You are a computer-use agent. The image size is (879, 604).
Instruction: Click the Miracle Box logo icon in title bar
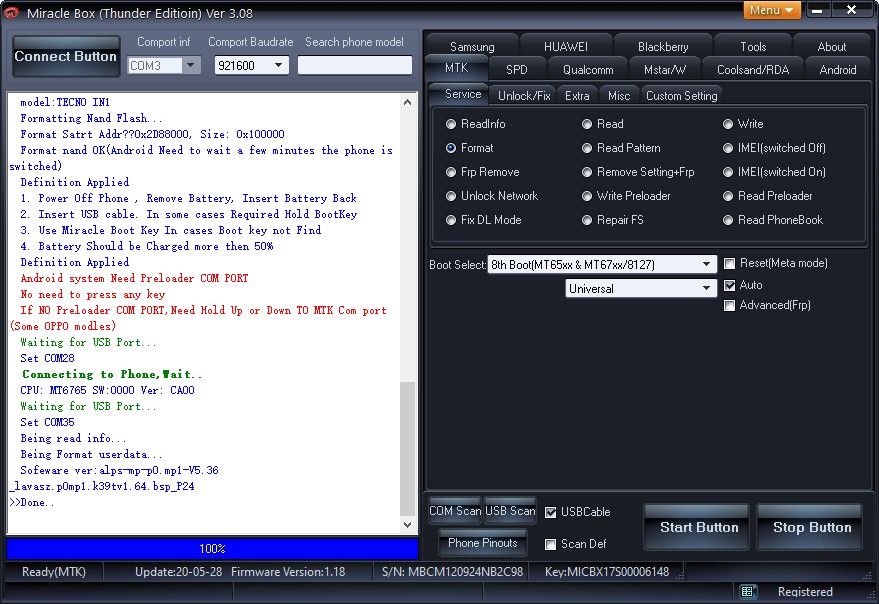coord(11,12)
